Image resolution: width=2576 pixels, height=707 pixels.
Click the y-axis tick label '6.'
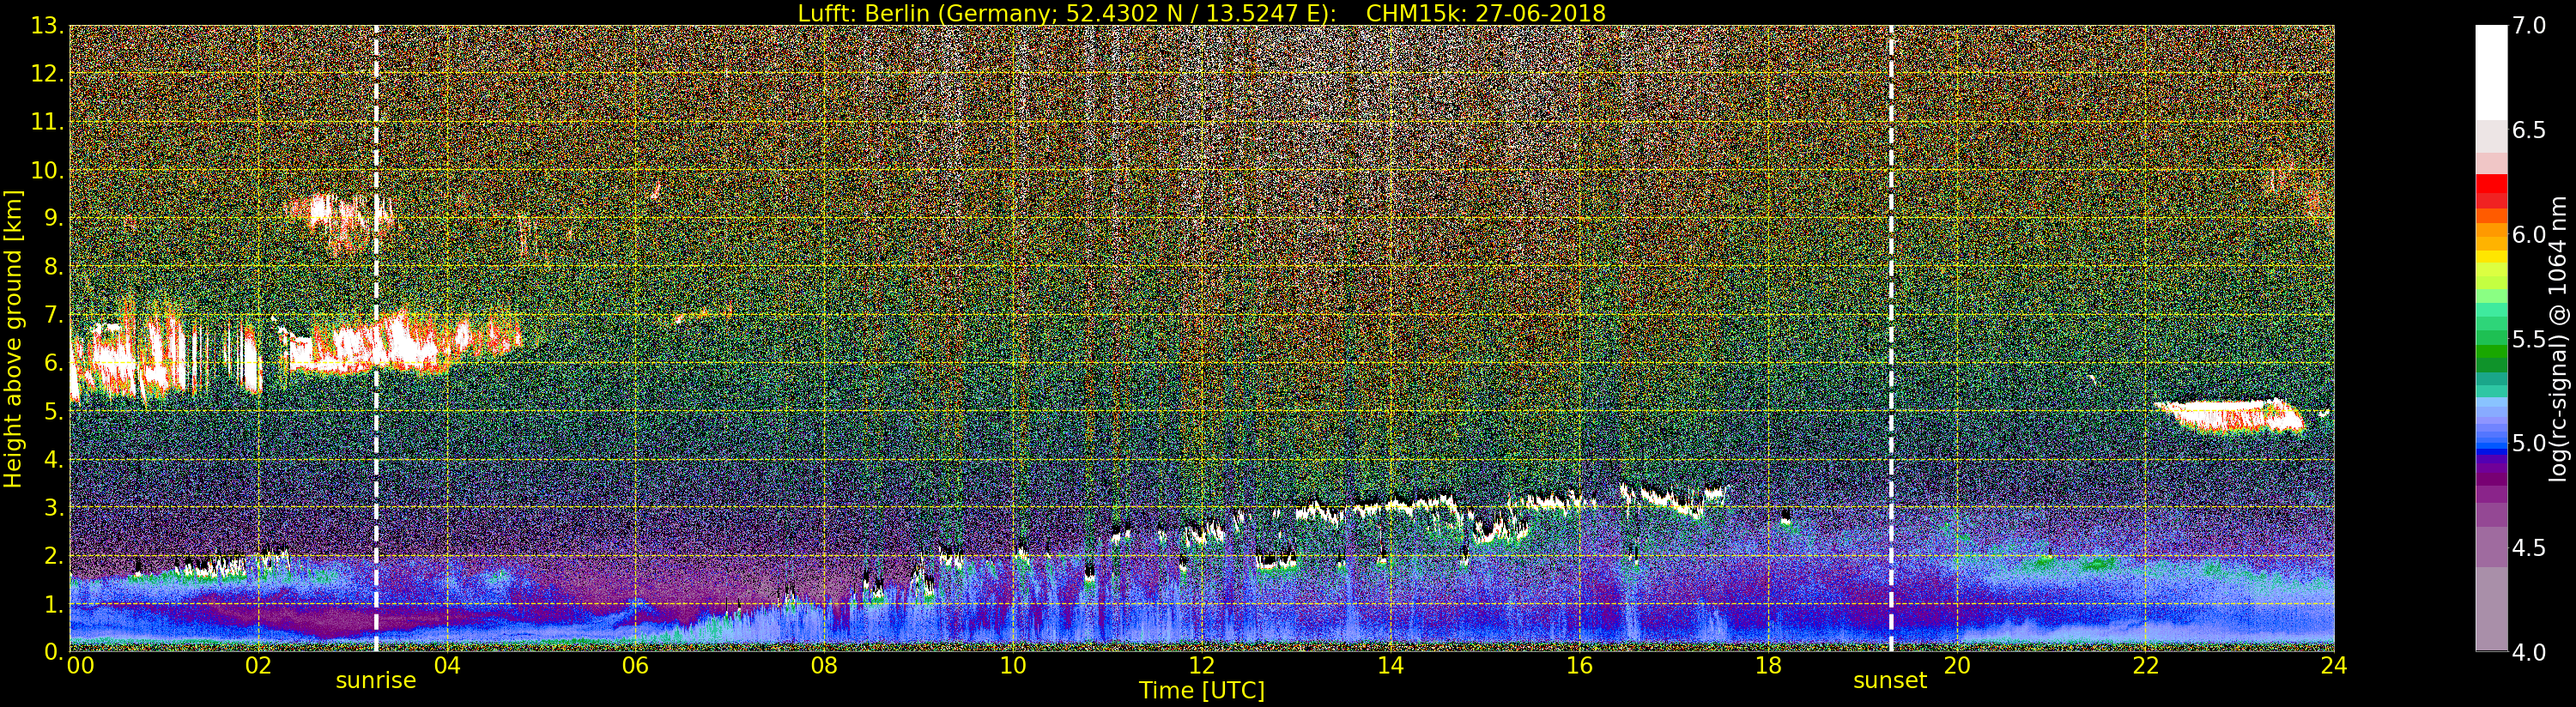click(54, 363)
